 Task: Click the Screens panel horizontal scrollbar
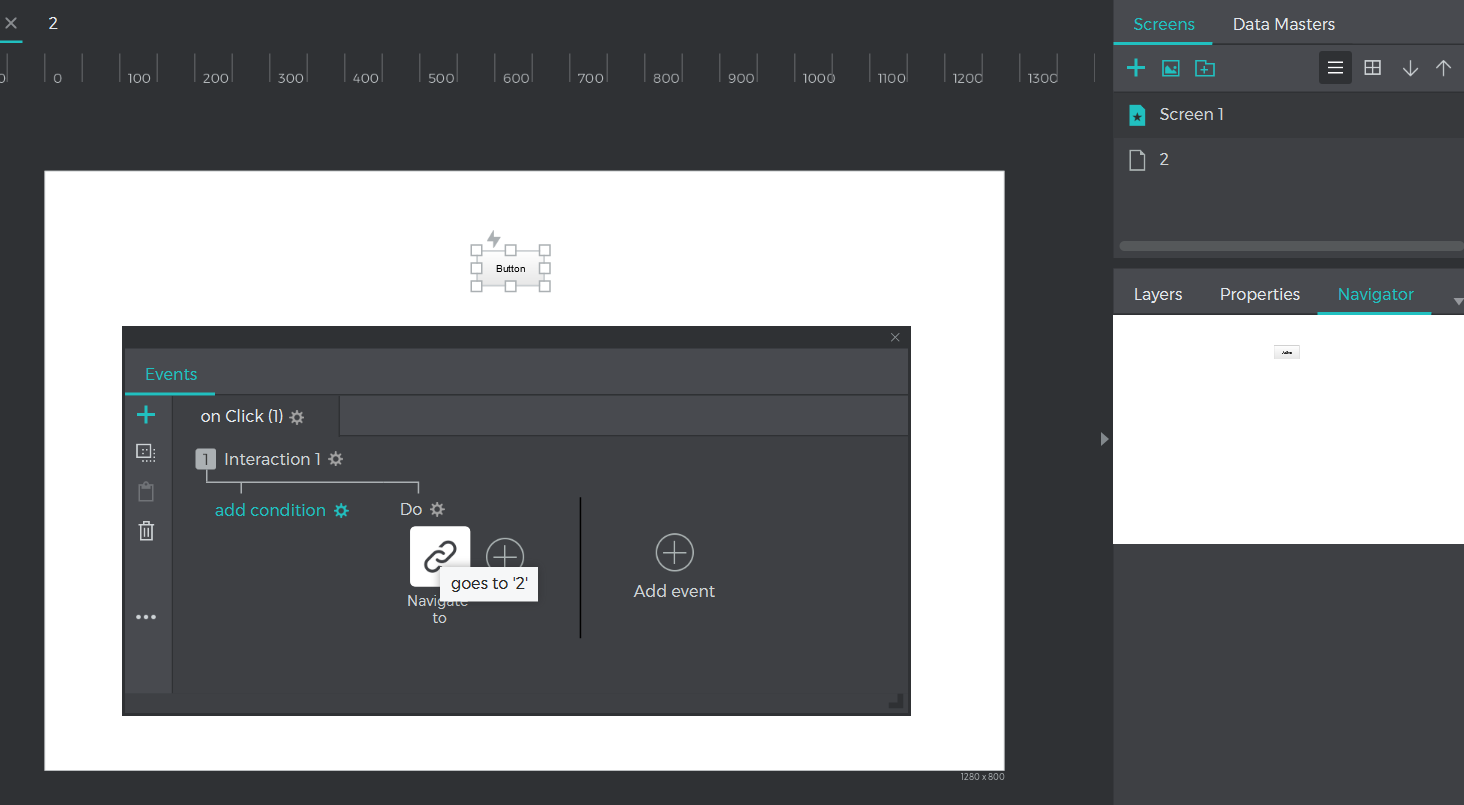pos(1288,245)
